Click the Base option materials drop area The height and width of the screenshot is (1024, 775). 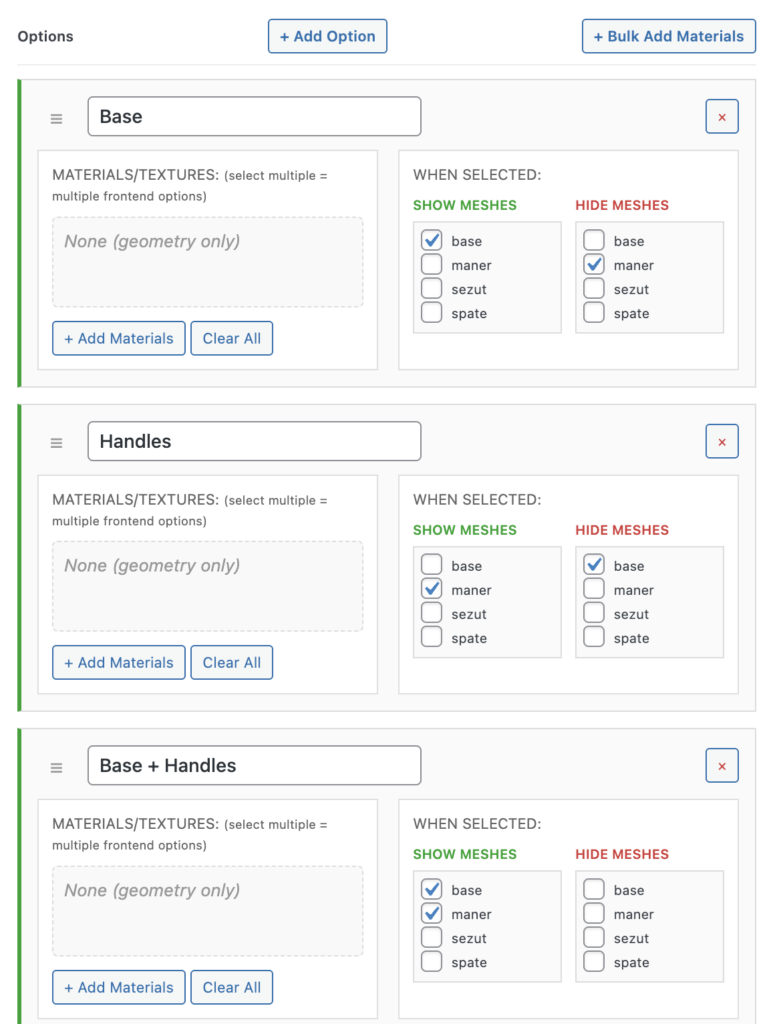pos(208,262)
